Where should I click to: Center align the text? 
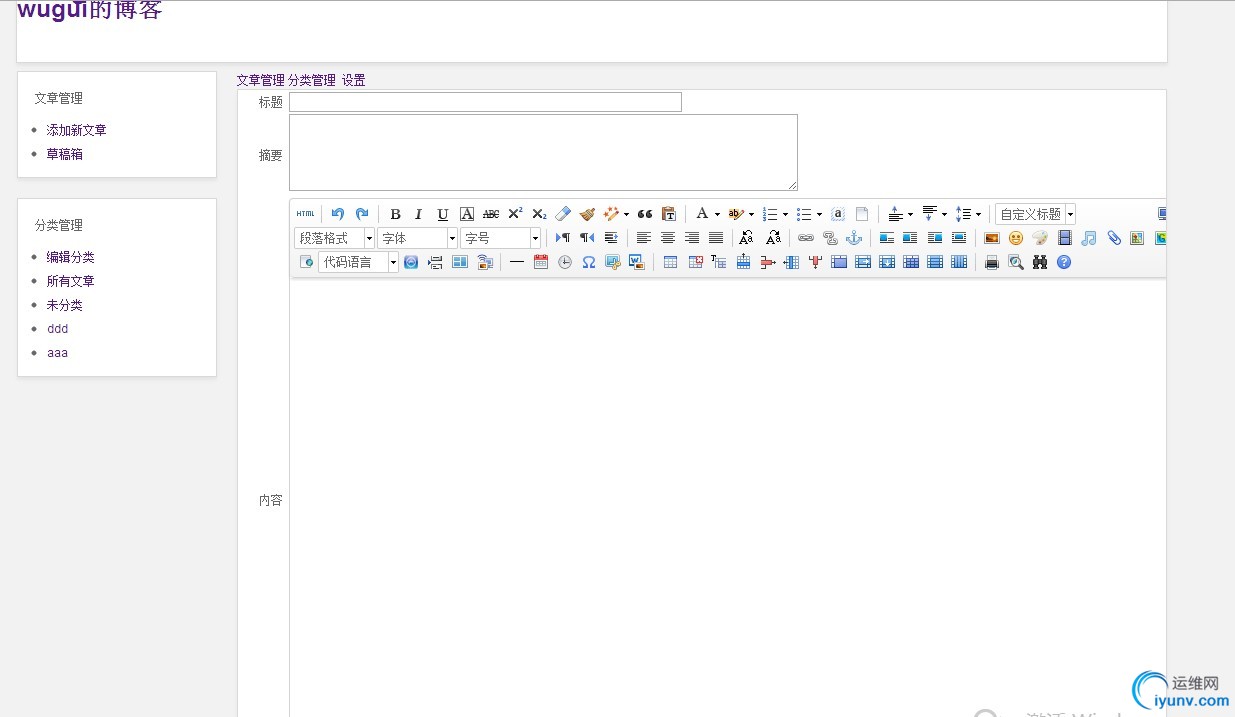coord(668,238)
